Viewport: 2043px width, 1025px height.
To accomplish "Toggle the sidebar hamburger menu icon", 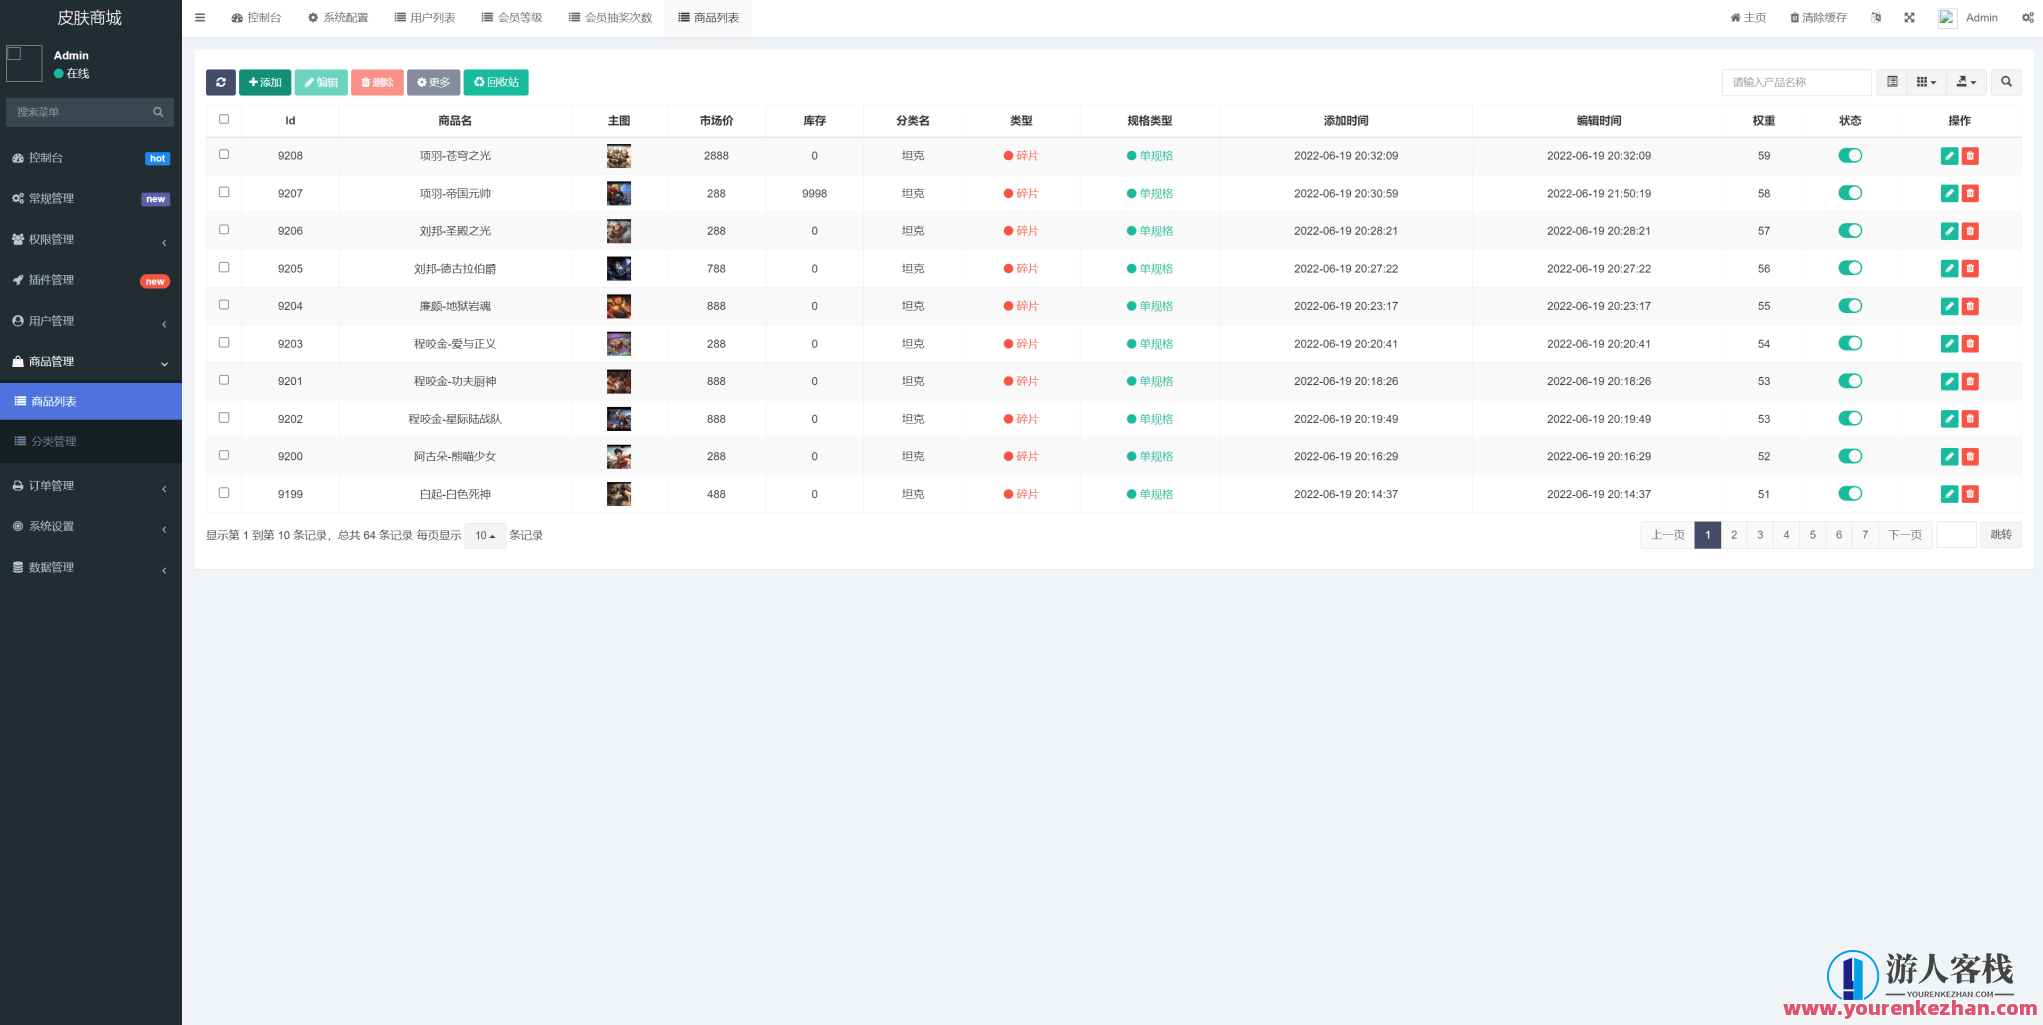I will pyautogui.click(x=200, y=18).
